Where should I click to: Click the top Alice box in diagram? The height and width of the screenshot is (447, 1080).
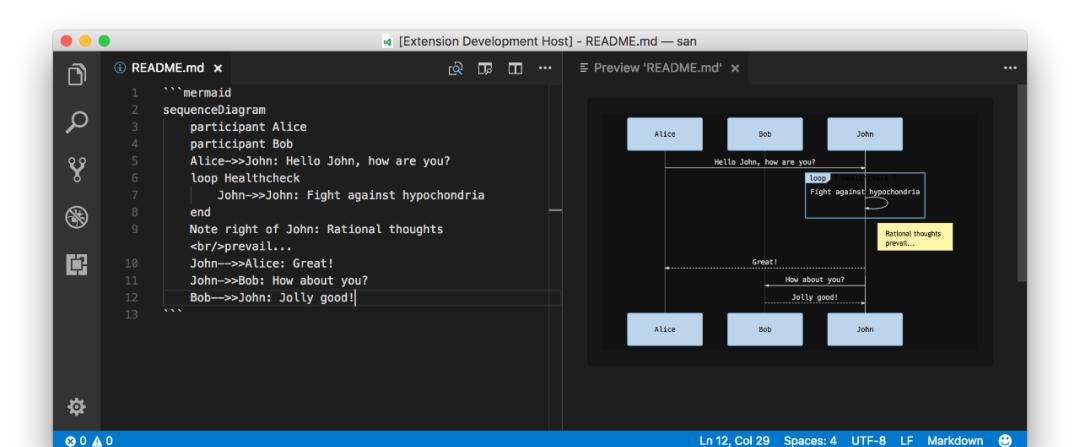(x=665, y=134)
